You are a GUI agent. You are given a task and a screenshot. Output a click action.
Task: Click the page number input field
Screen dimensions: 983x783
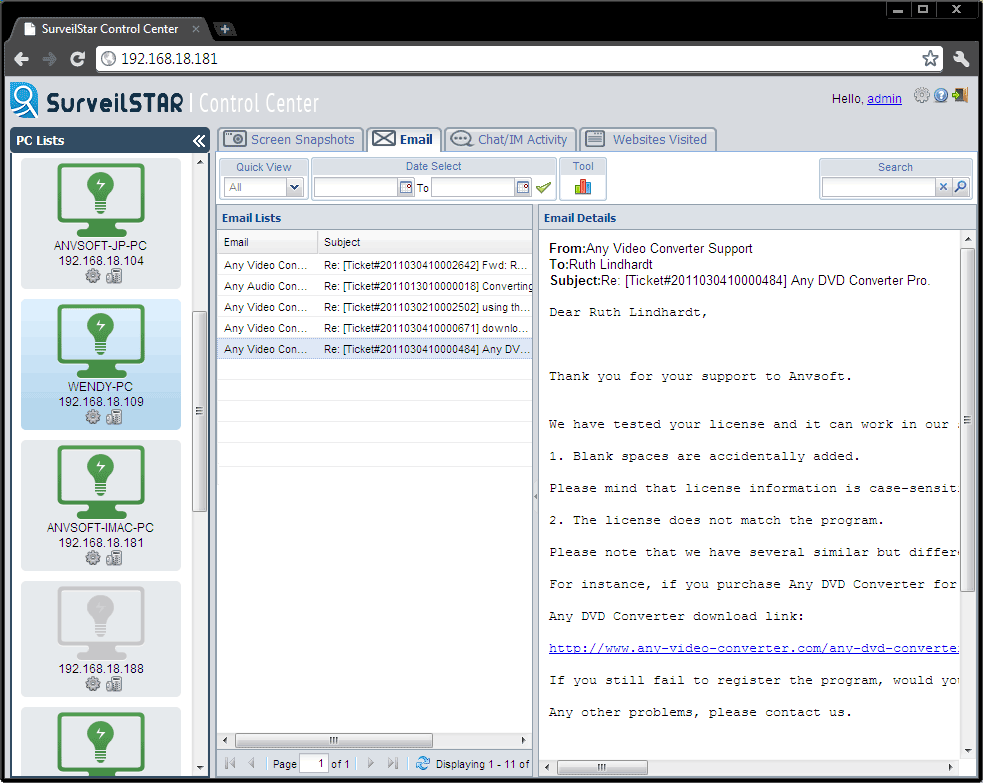[314, 764]
